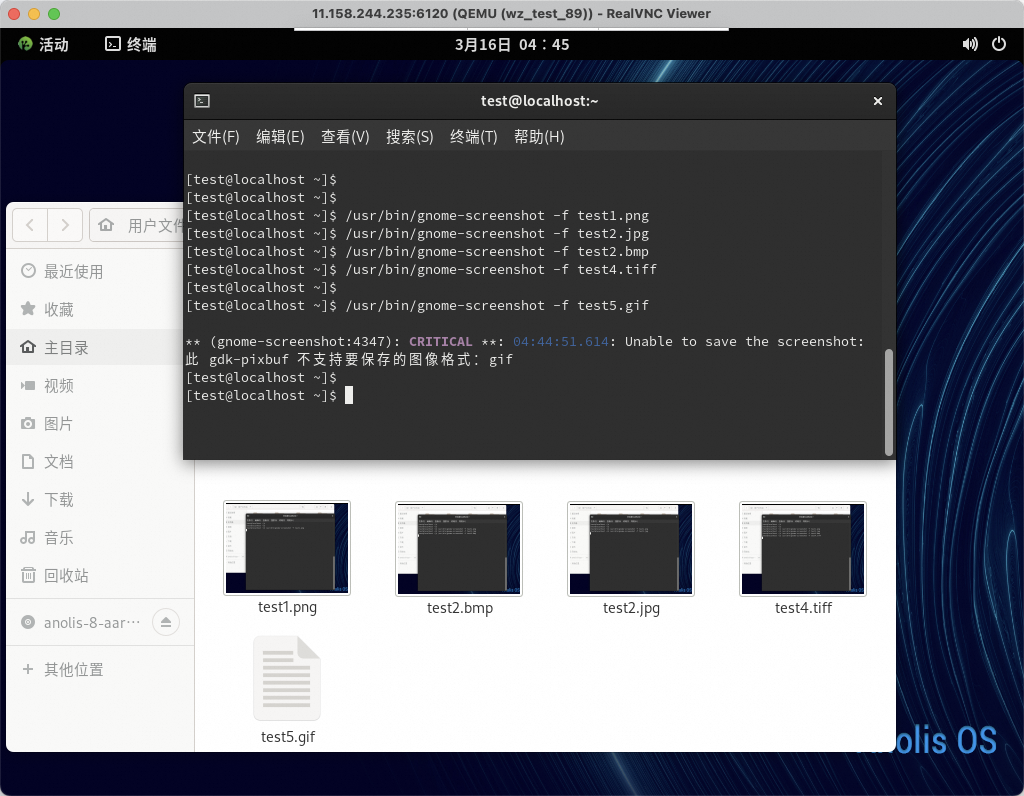Click the terminal icon in title bar
This screenshot has height=796, width=1024.
click(202, 101)
